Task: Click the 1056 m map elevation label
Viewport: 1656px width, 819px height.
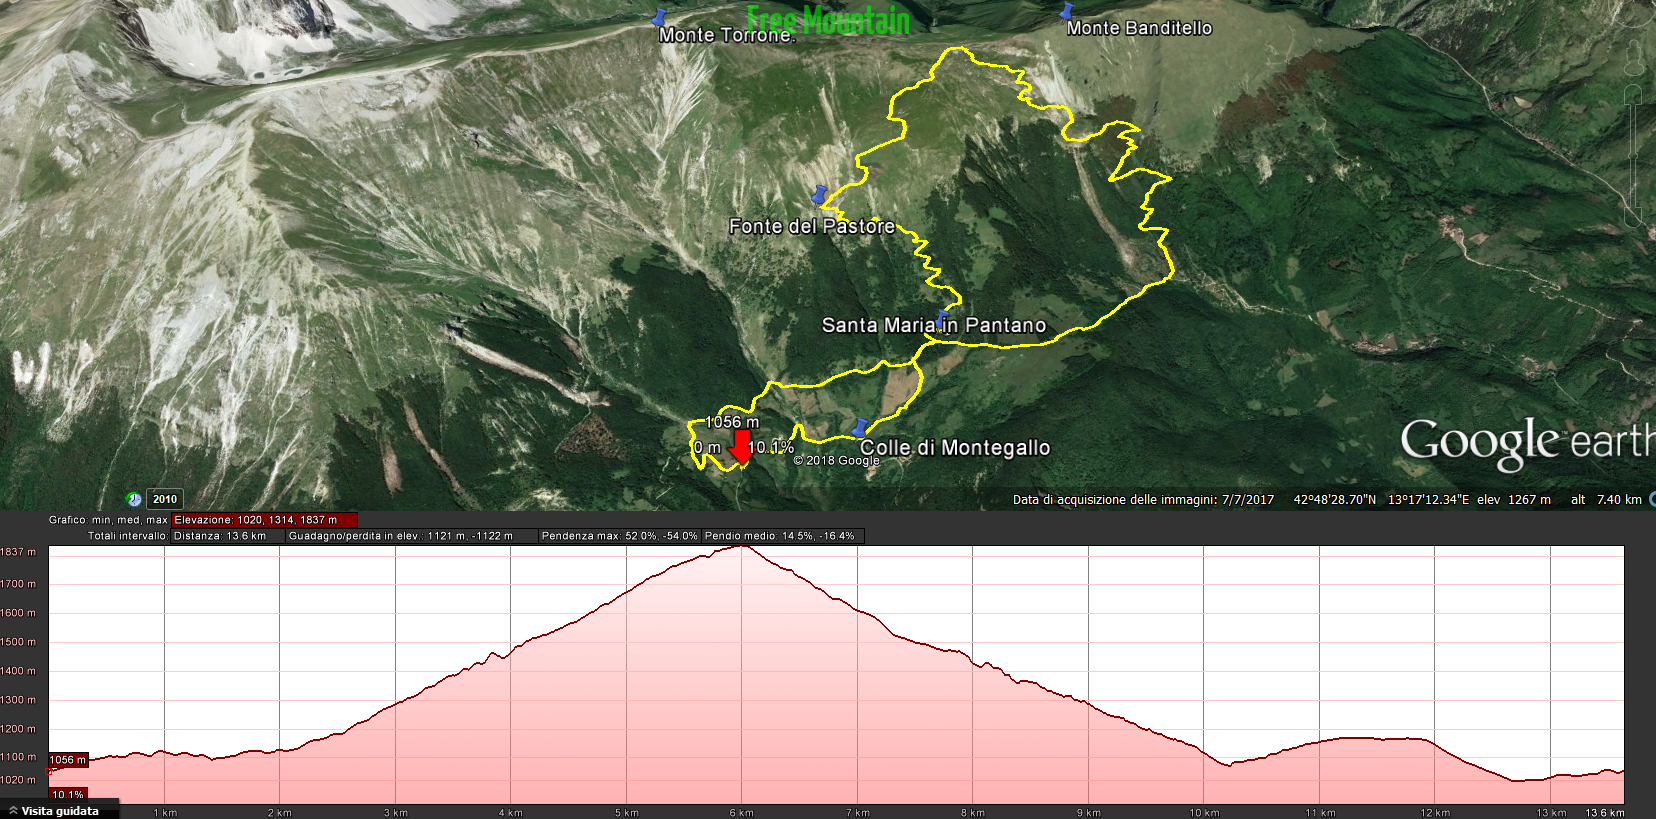Action: [732, 422]
